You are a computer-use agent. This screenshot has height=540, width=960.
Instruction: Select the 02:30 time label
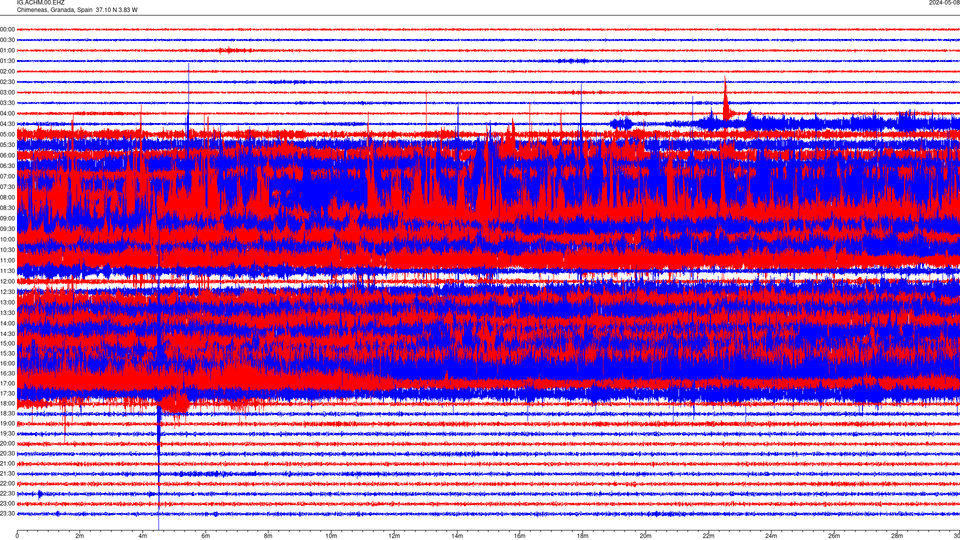pos(7,82)
